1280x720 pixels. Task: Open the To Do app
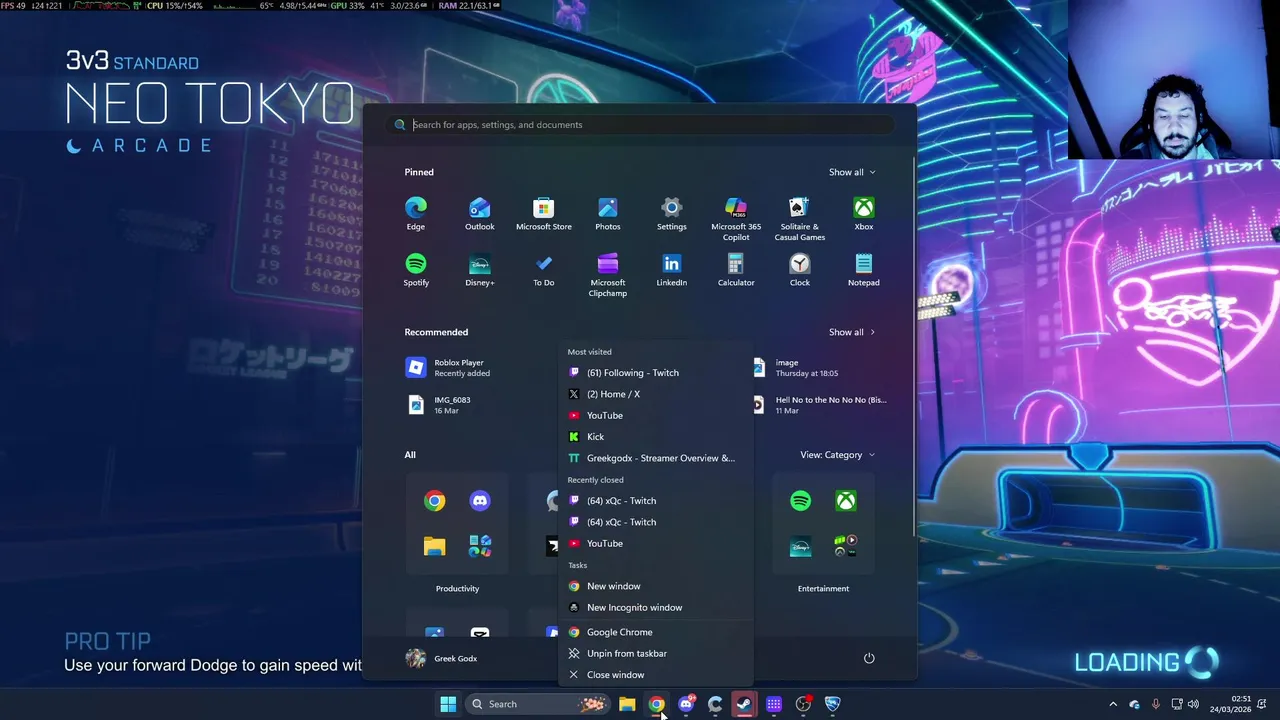coord(544,269)
